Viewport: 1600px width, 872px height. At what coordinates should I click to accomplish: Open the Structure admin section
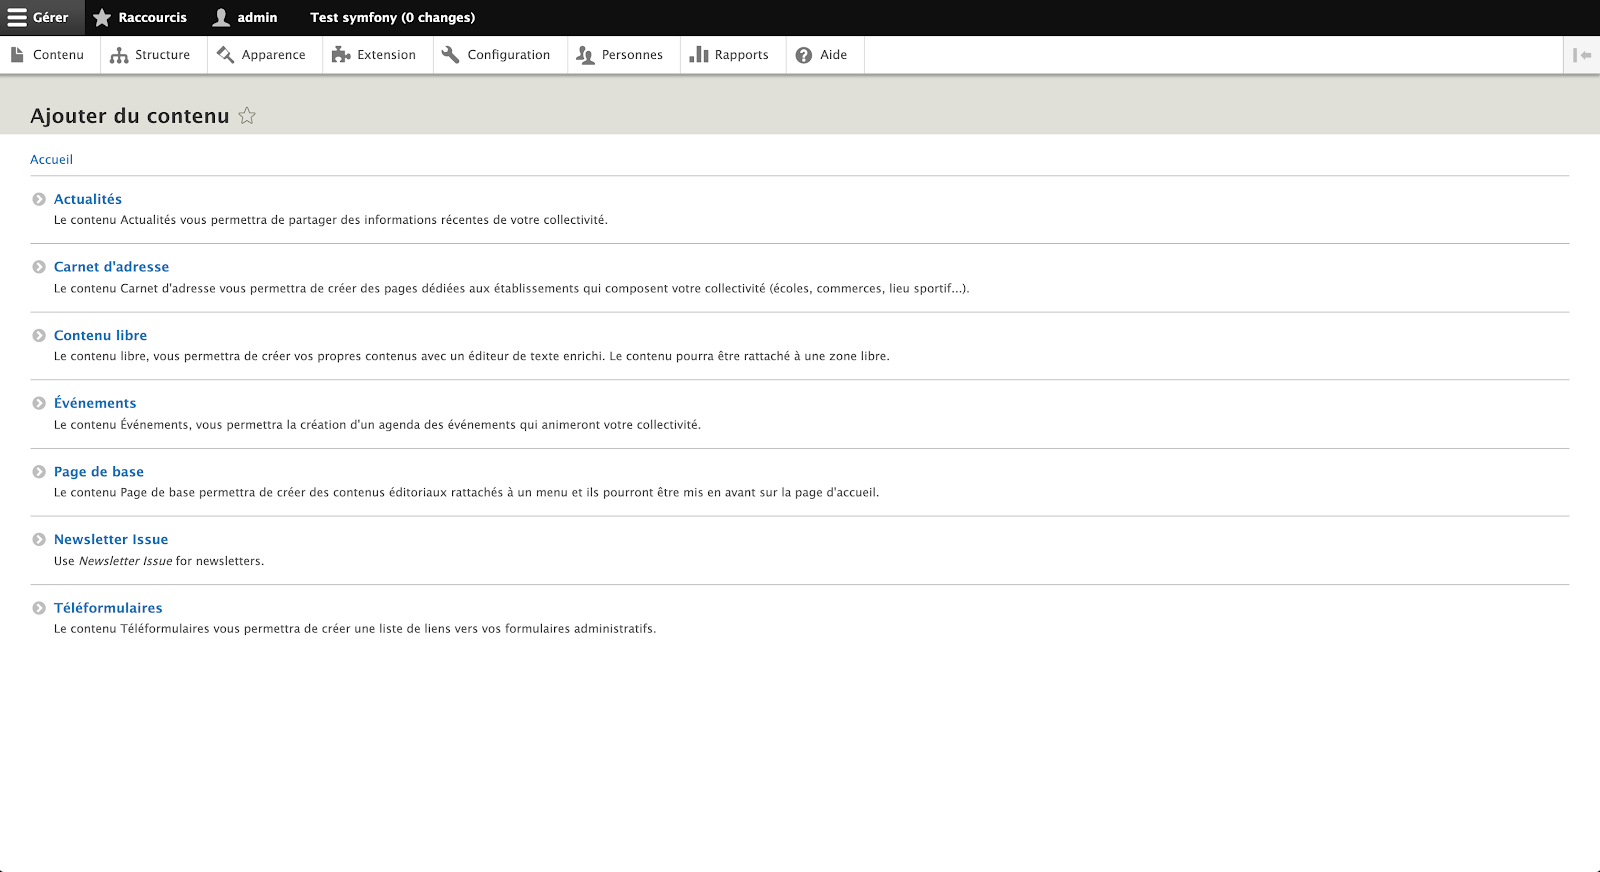click(x=163, y=55)
